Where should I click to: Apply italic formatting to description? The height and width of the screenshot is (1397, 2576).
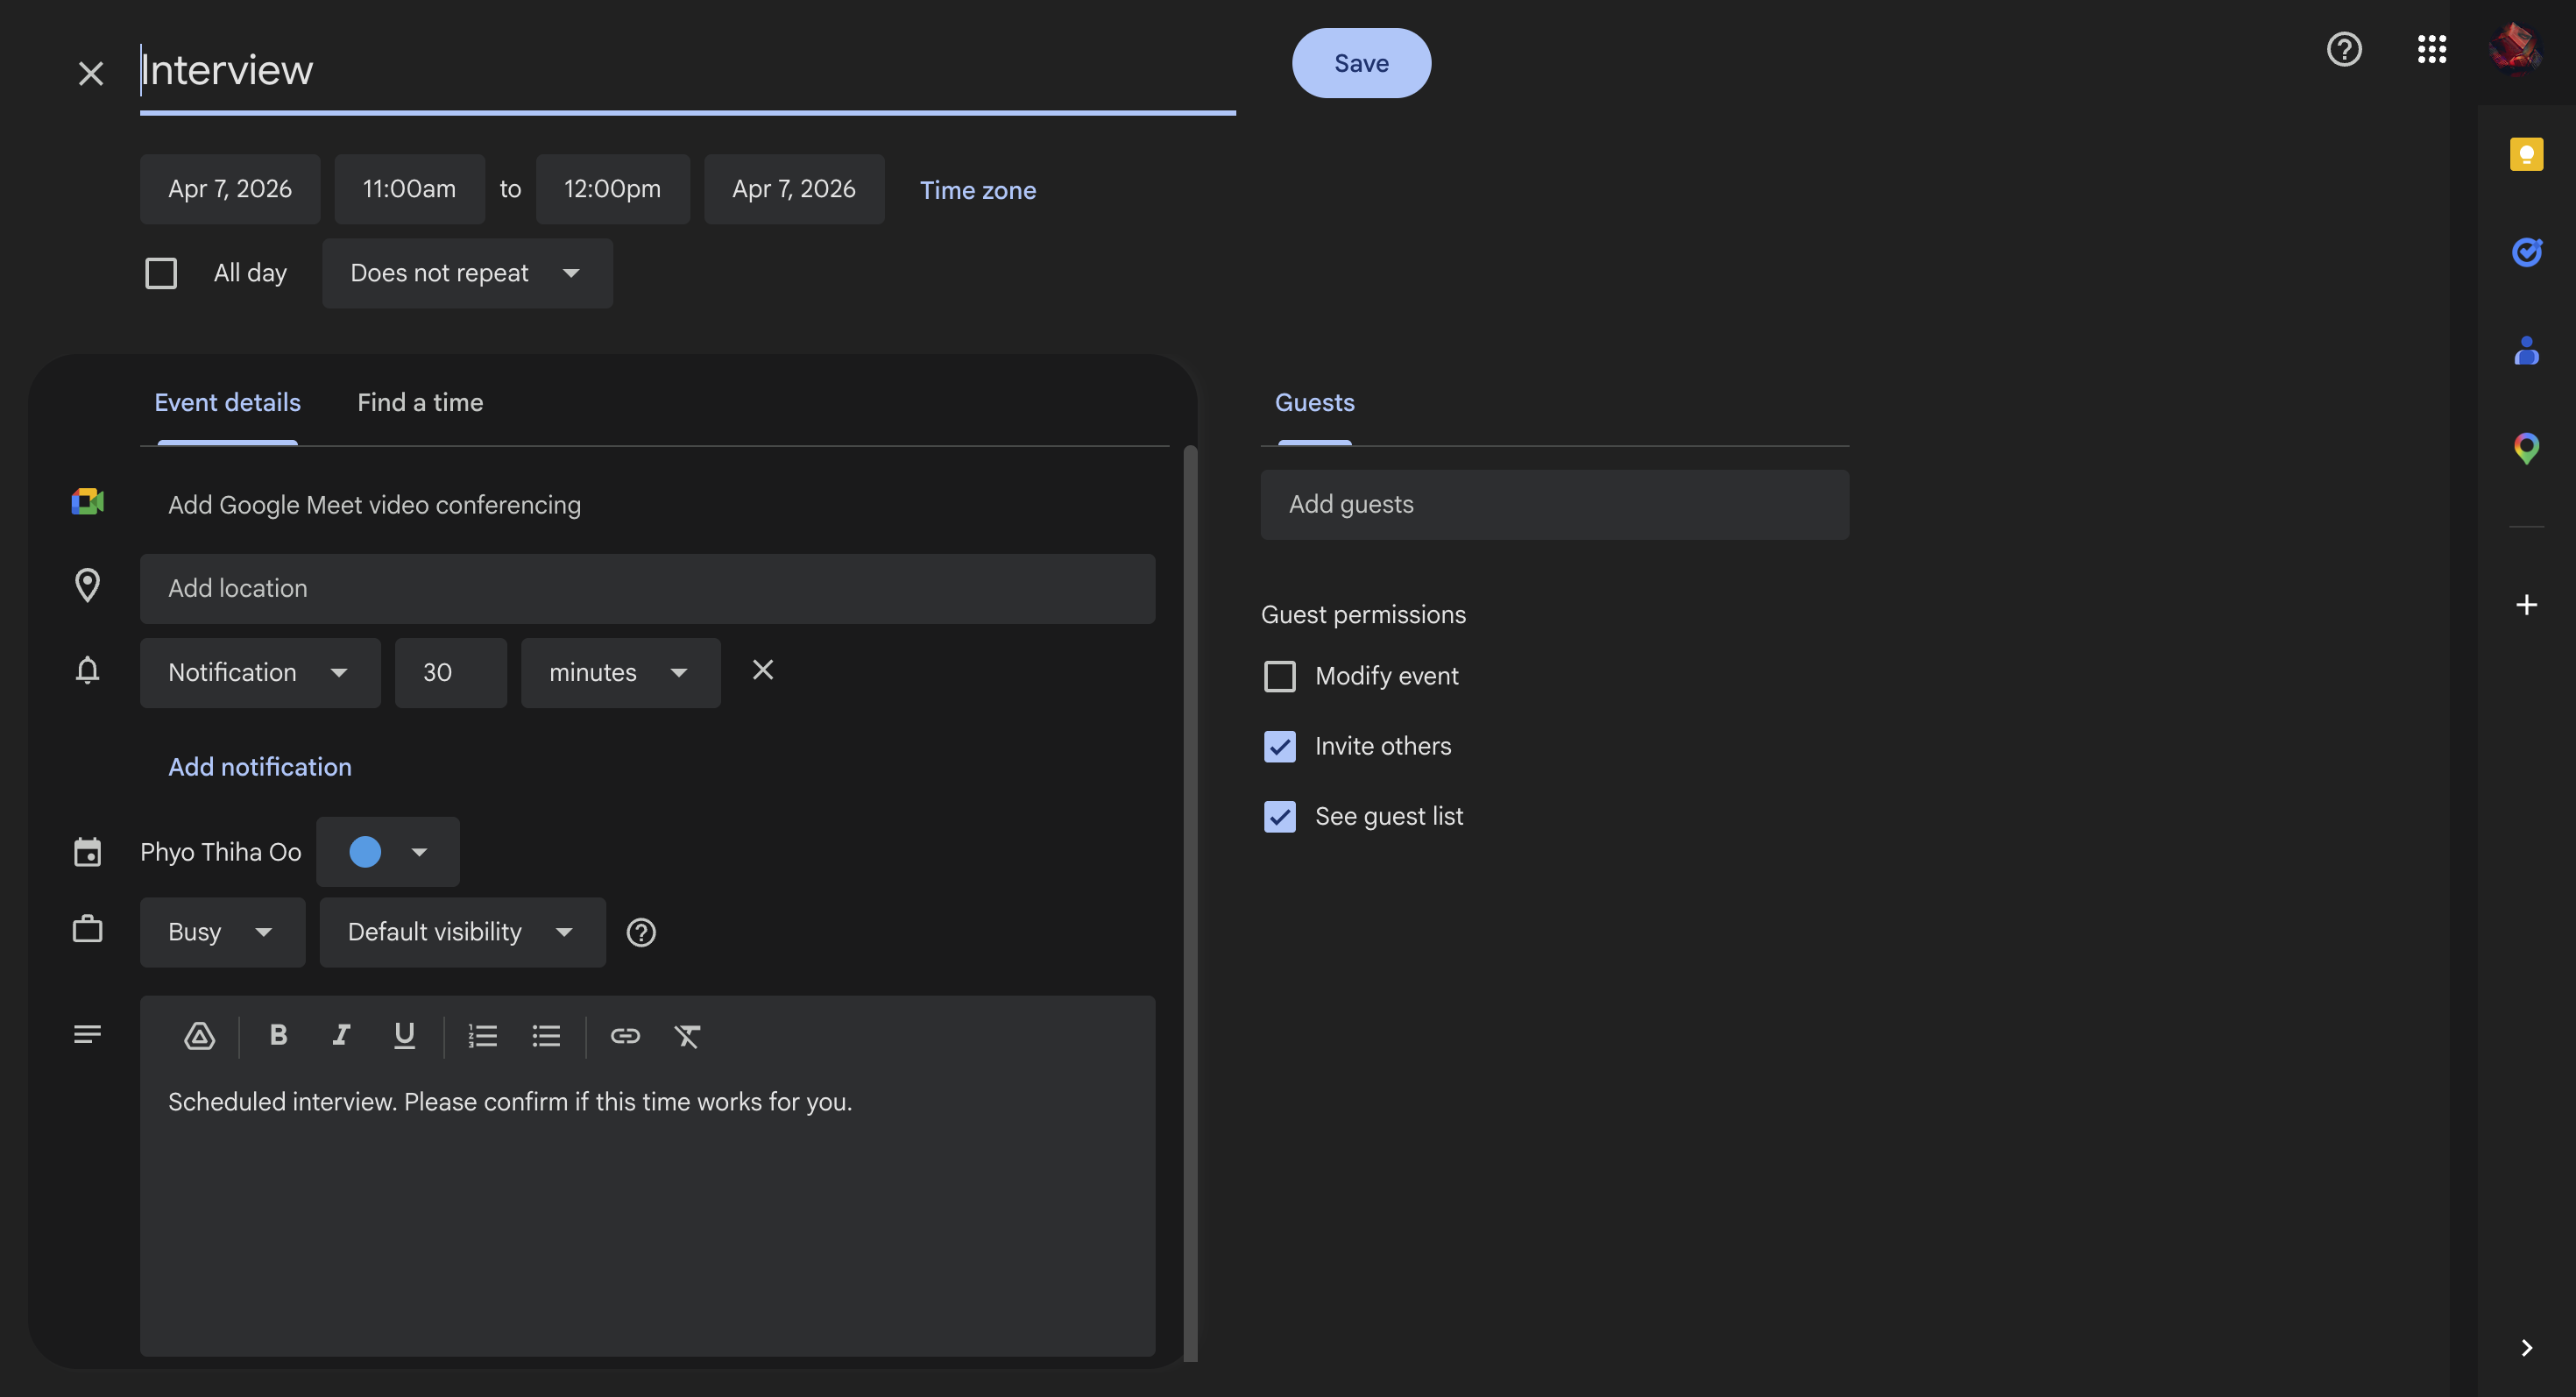[x=341, y=1036]
